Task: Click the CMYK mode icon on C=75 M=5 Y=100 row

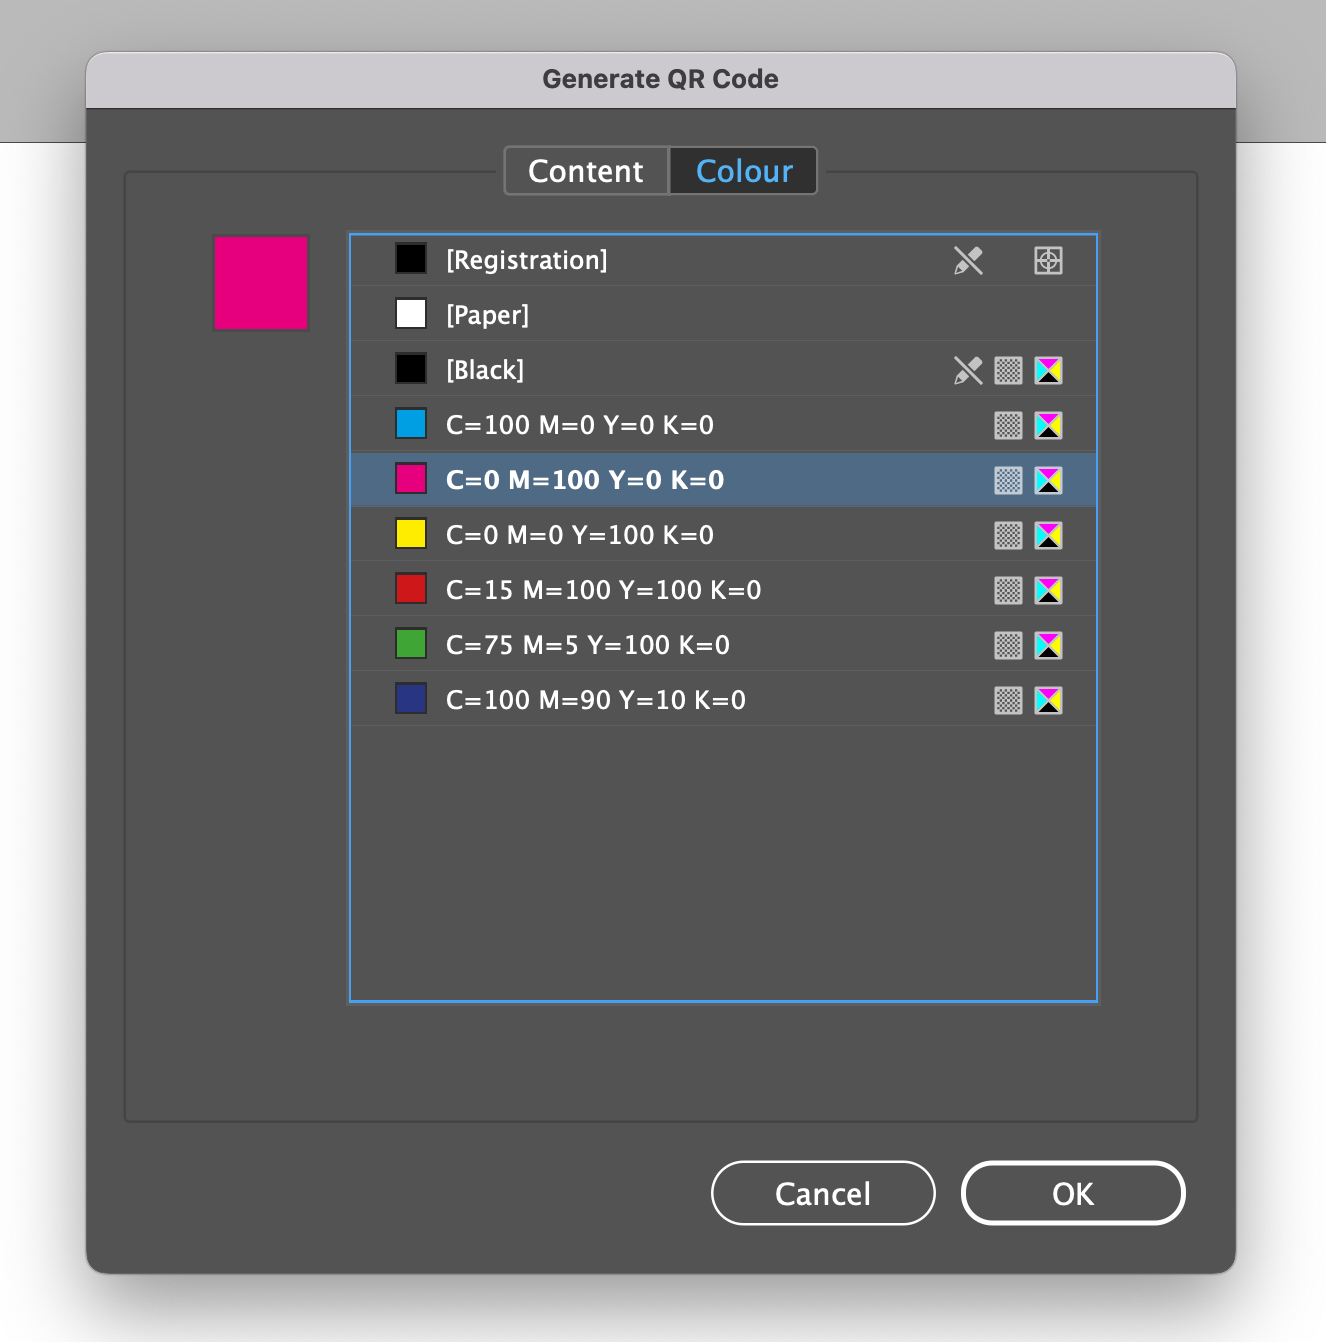Action: 1048,645
